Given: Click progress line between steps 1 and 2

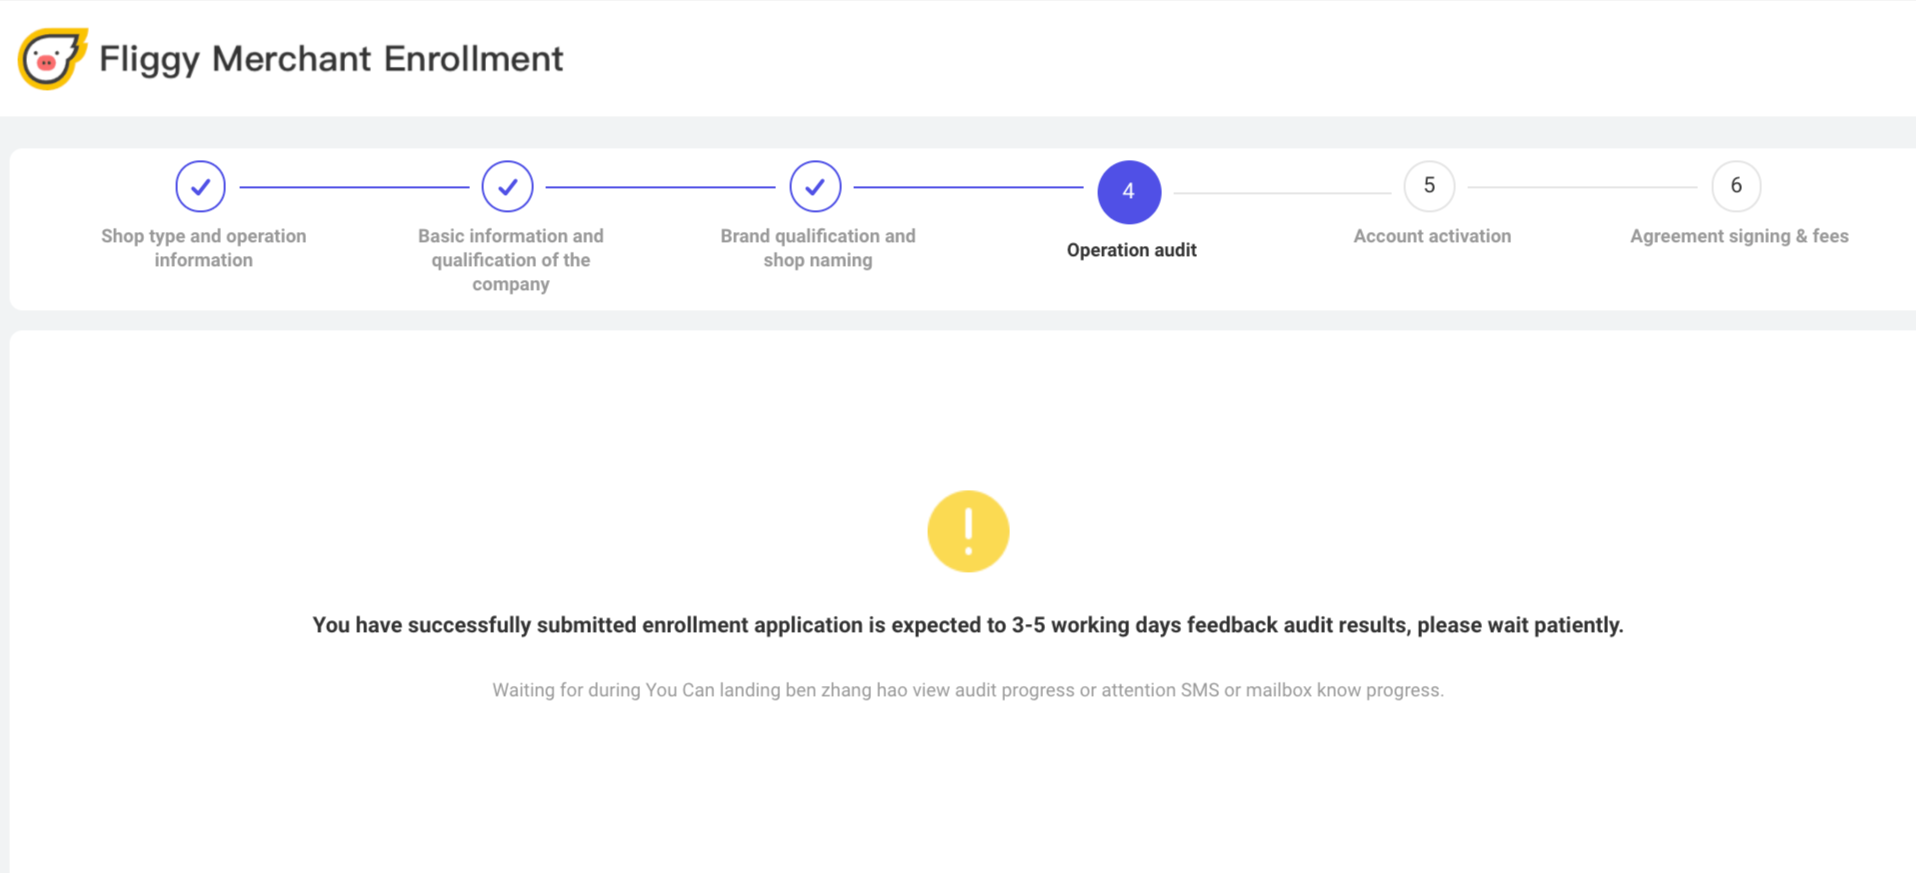Looking at the screenshot, I should tap(354, 187).
